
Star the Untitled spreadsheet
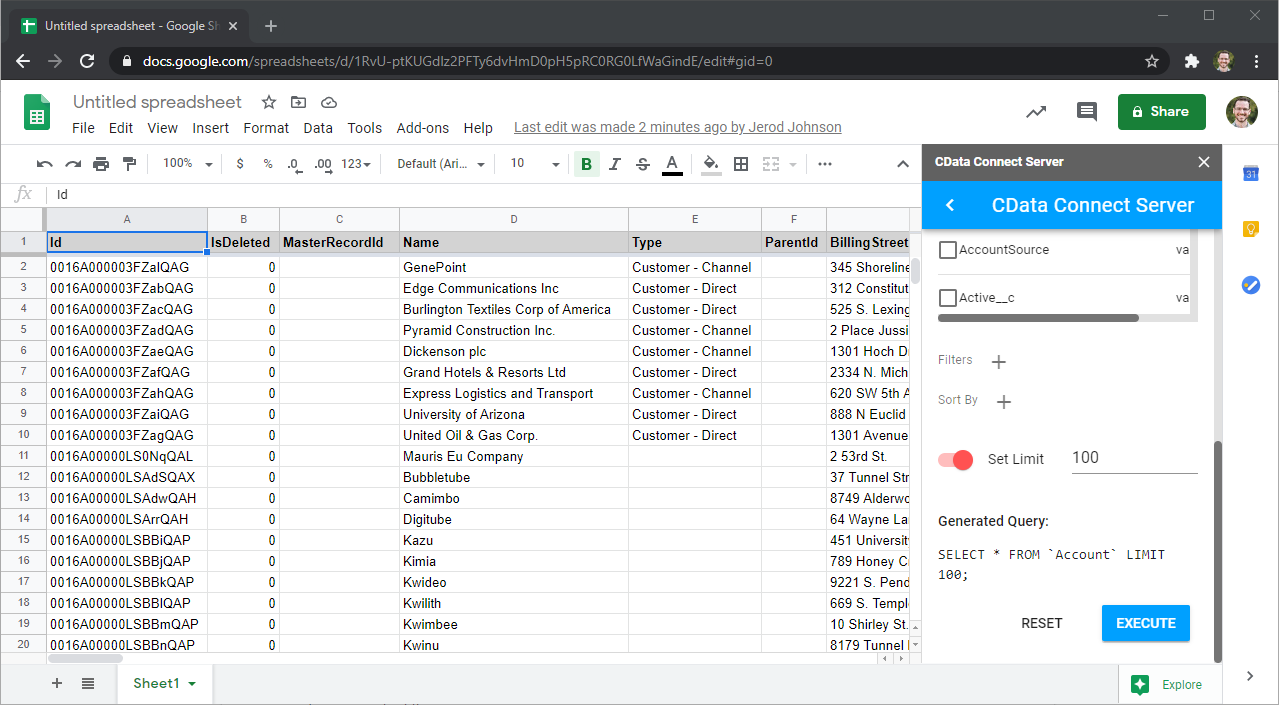[269, 102]
